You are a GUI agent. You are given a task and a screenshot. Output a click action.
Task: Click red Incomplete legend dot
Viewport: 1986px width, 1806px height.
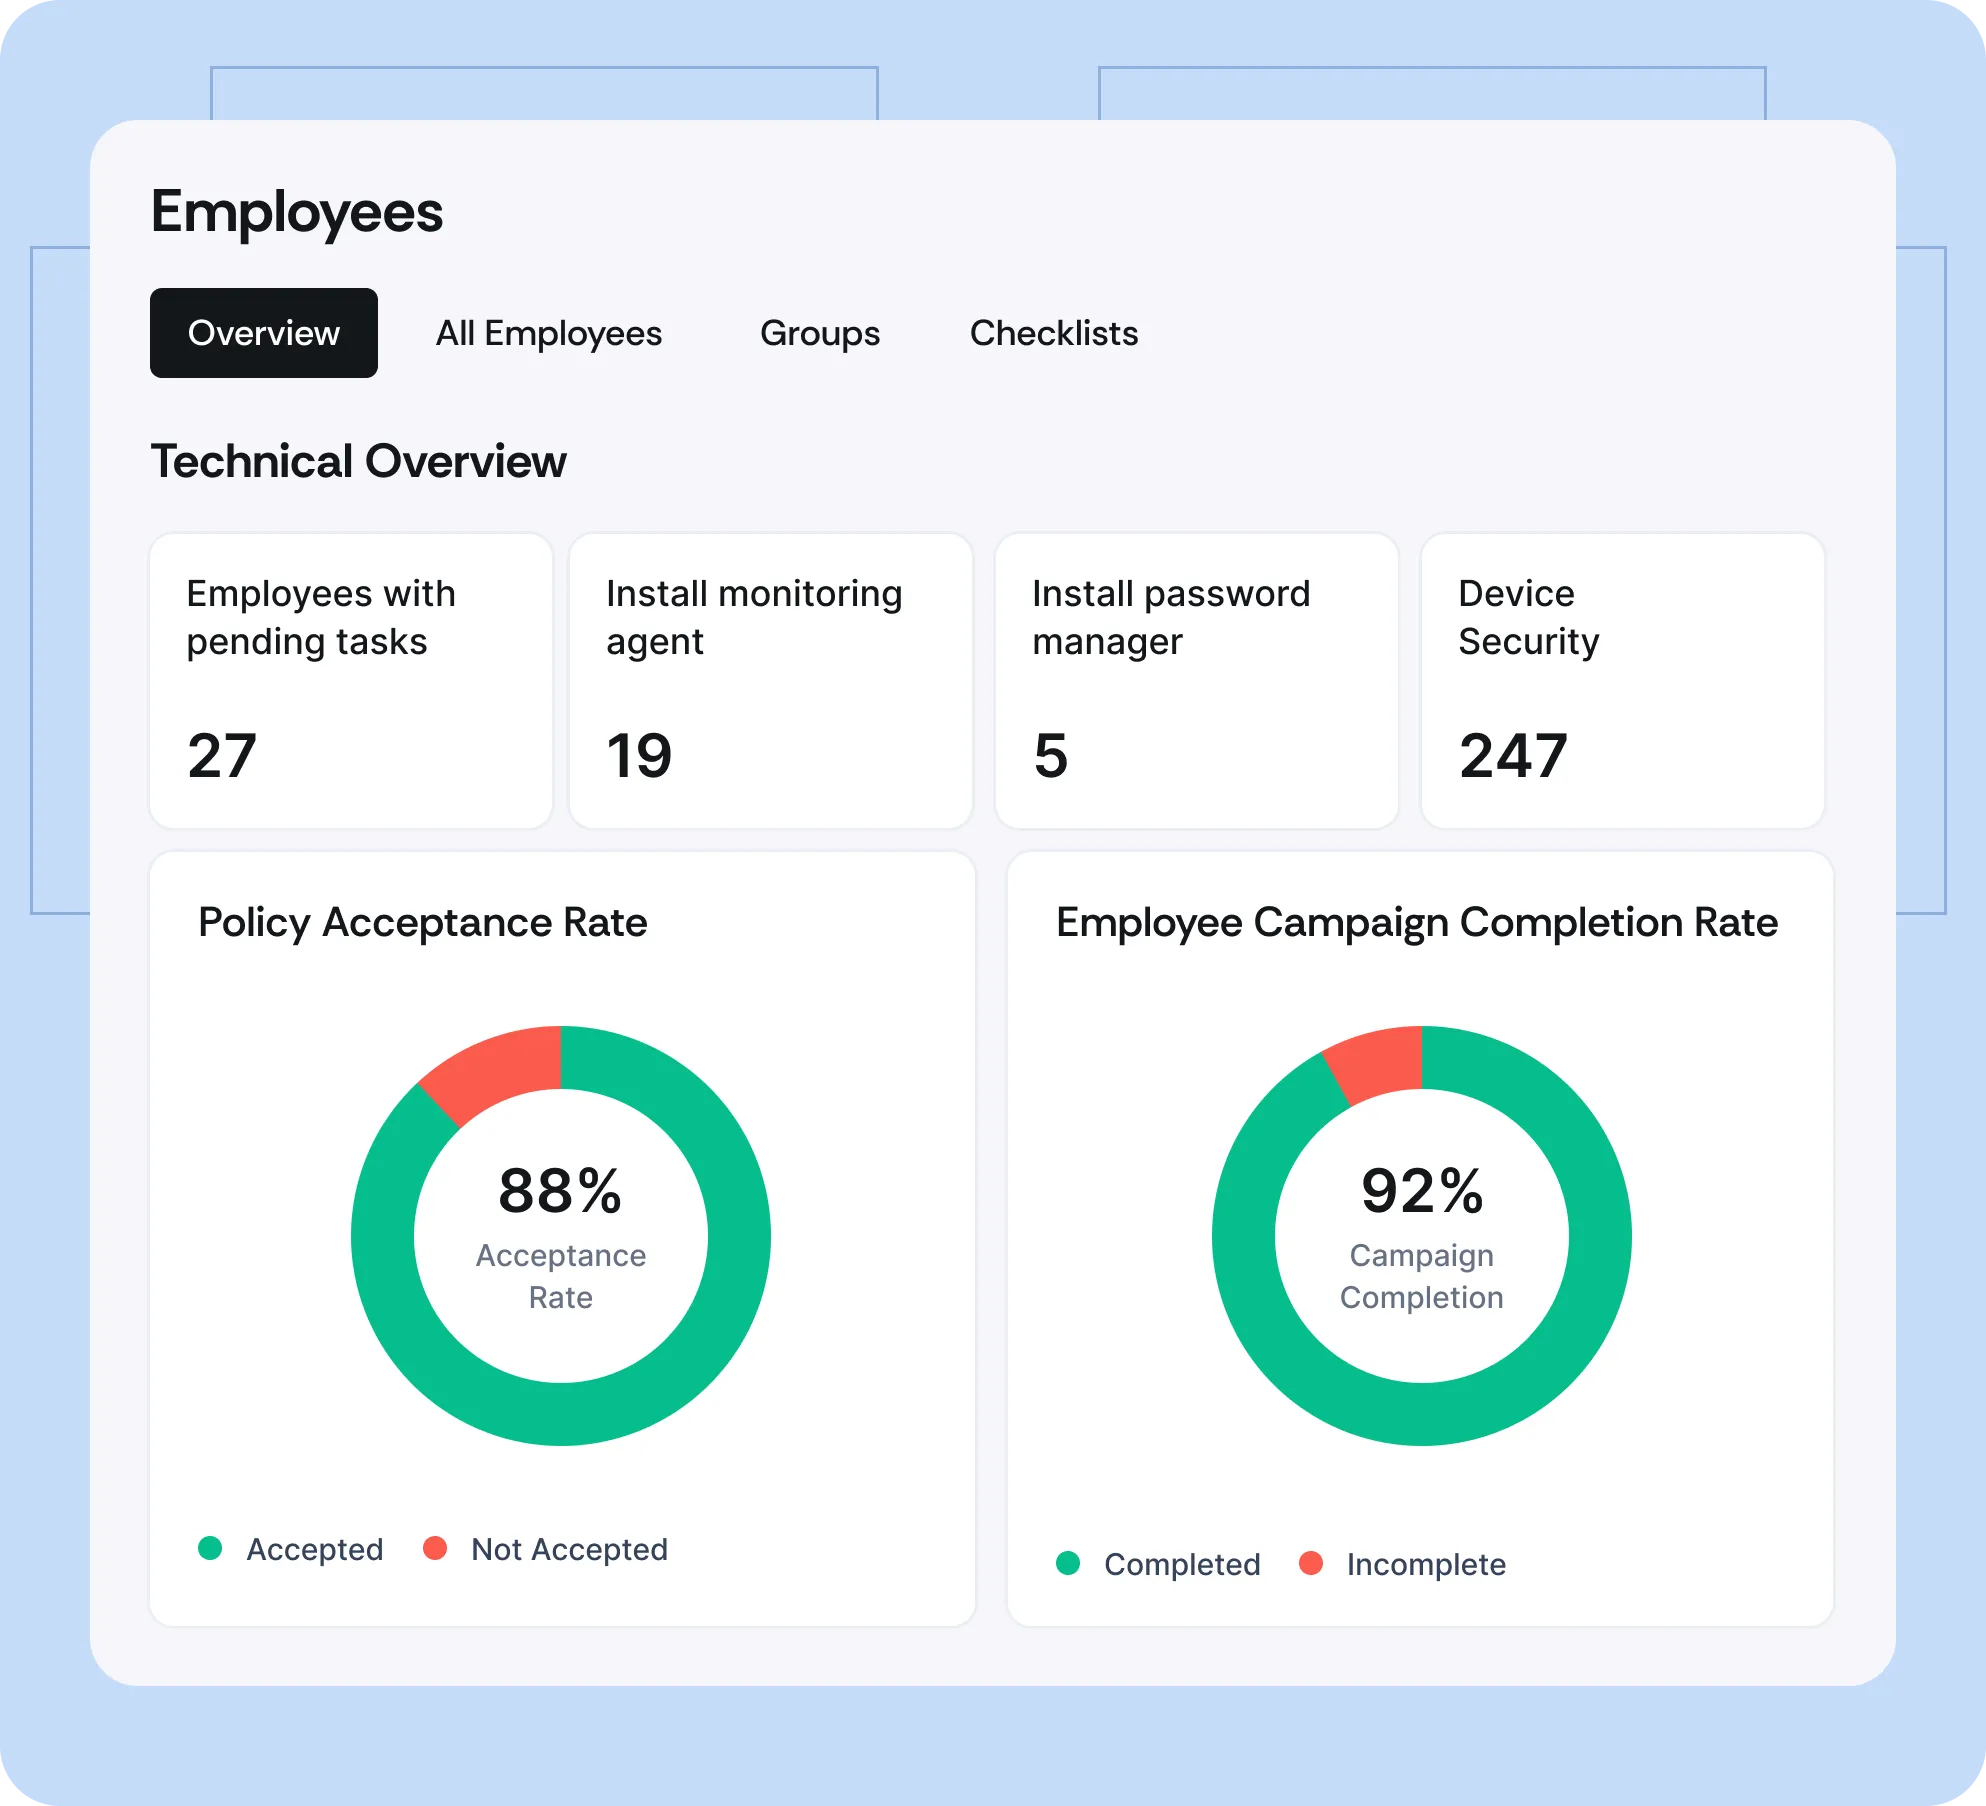coord(1311,1563)
